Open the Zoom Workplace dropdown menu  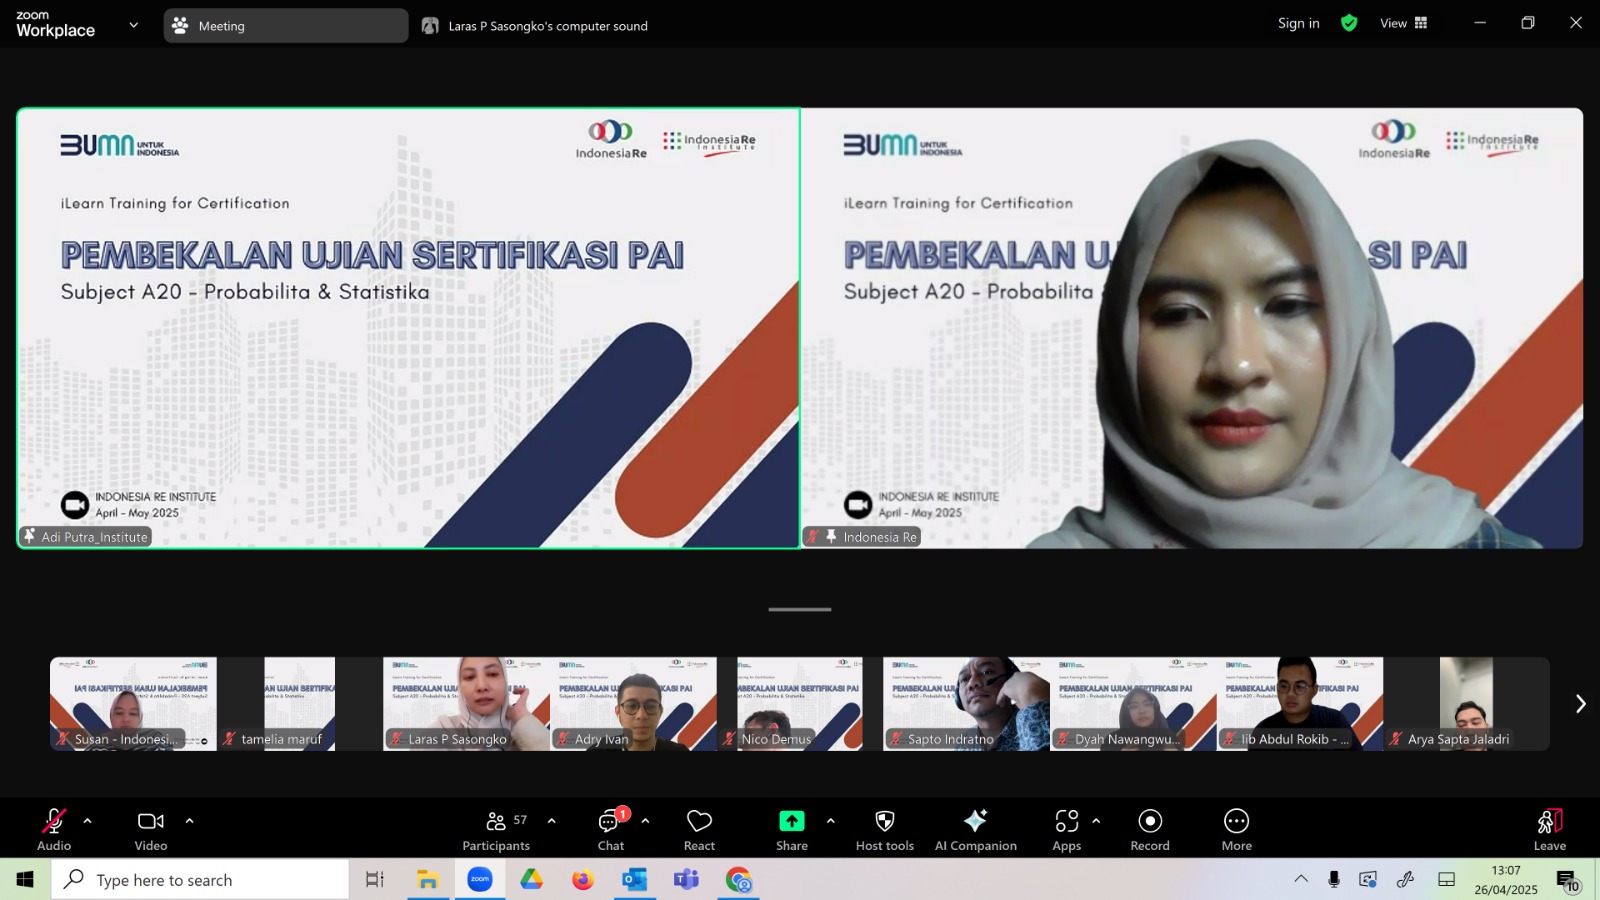pos(134,25)
